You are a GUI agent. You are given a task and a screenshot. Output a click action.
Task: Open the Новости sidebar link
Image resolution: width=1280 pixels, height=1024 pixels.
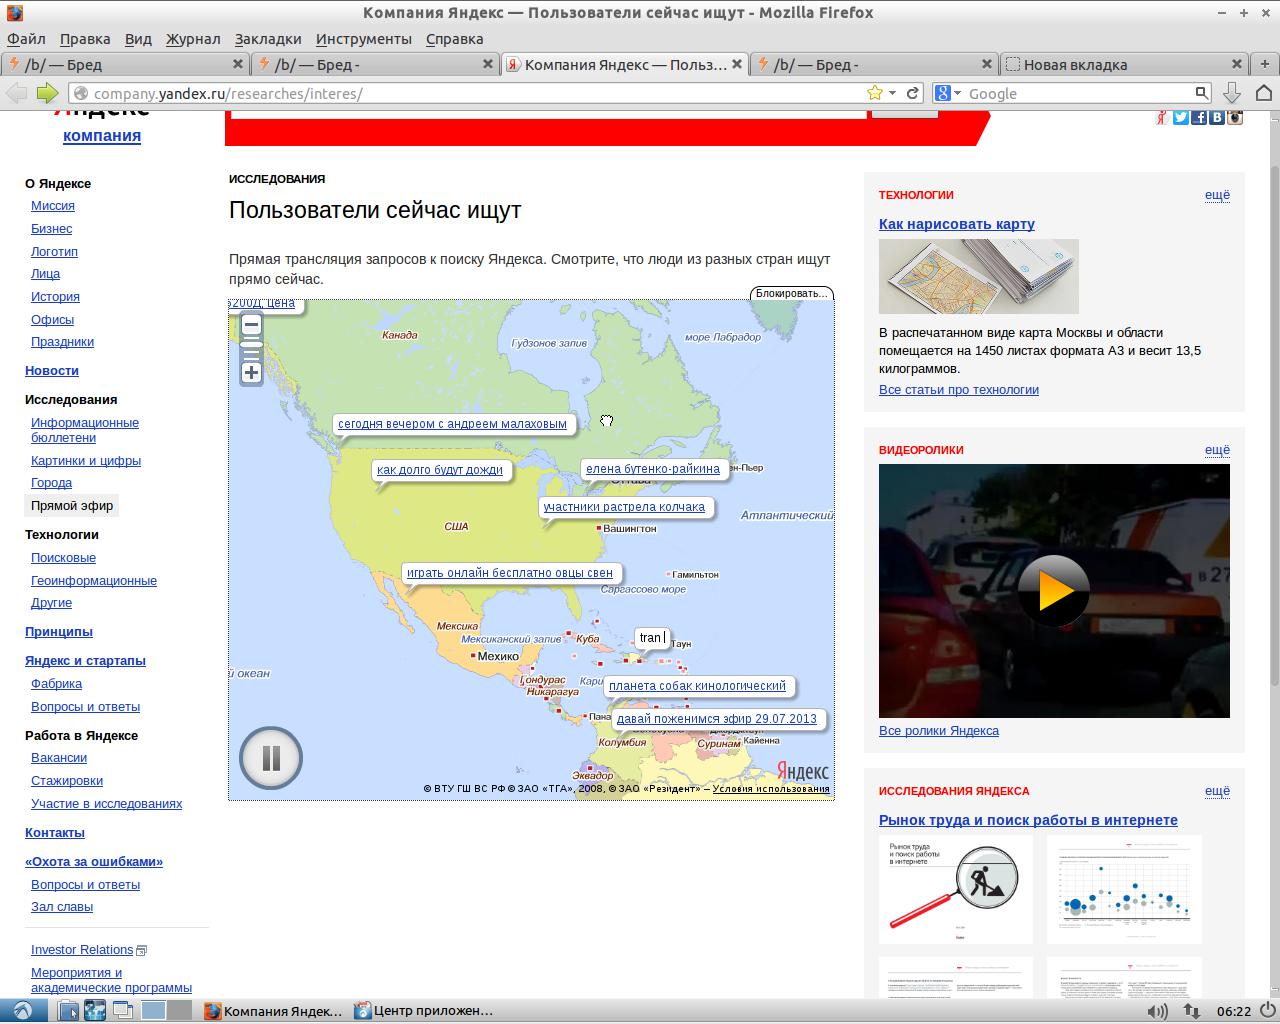pos(52,371)
